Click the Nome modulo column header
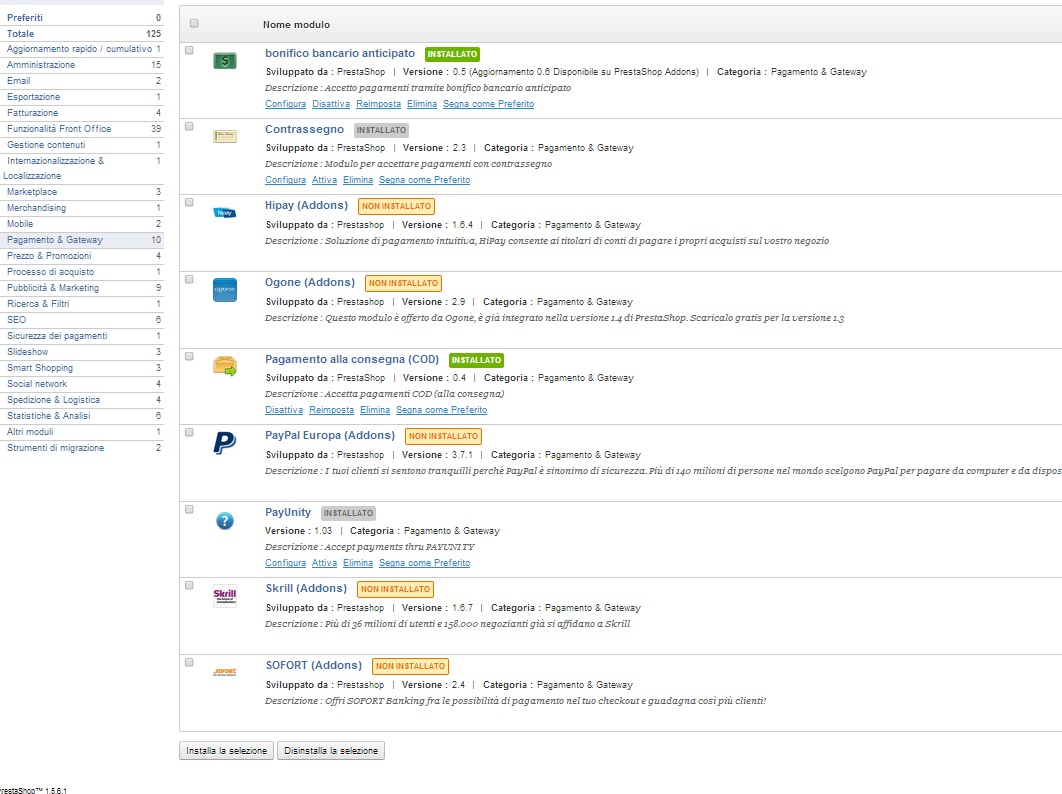 tap(297, 24)
